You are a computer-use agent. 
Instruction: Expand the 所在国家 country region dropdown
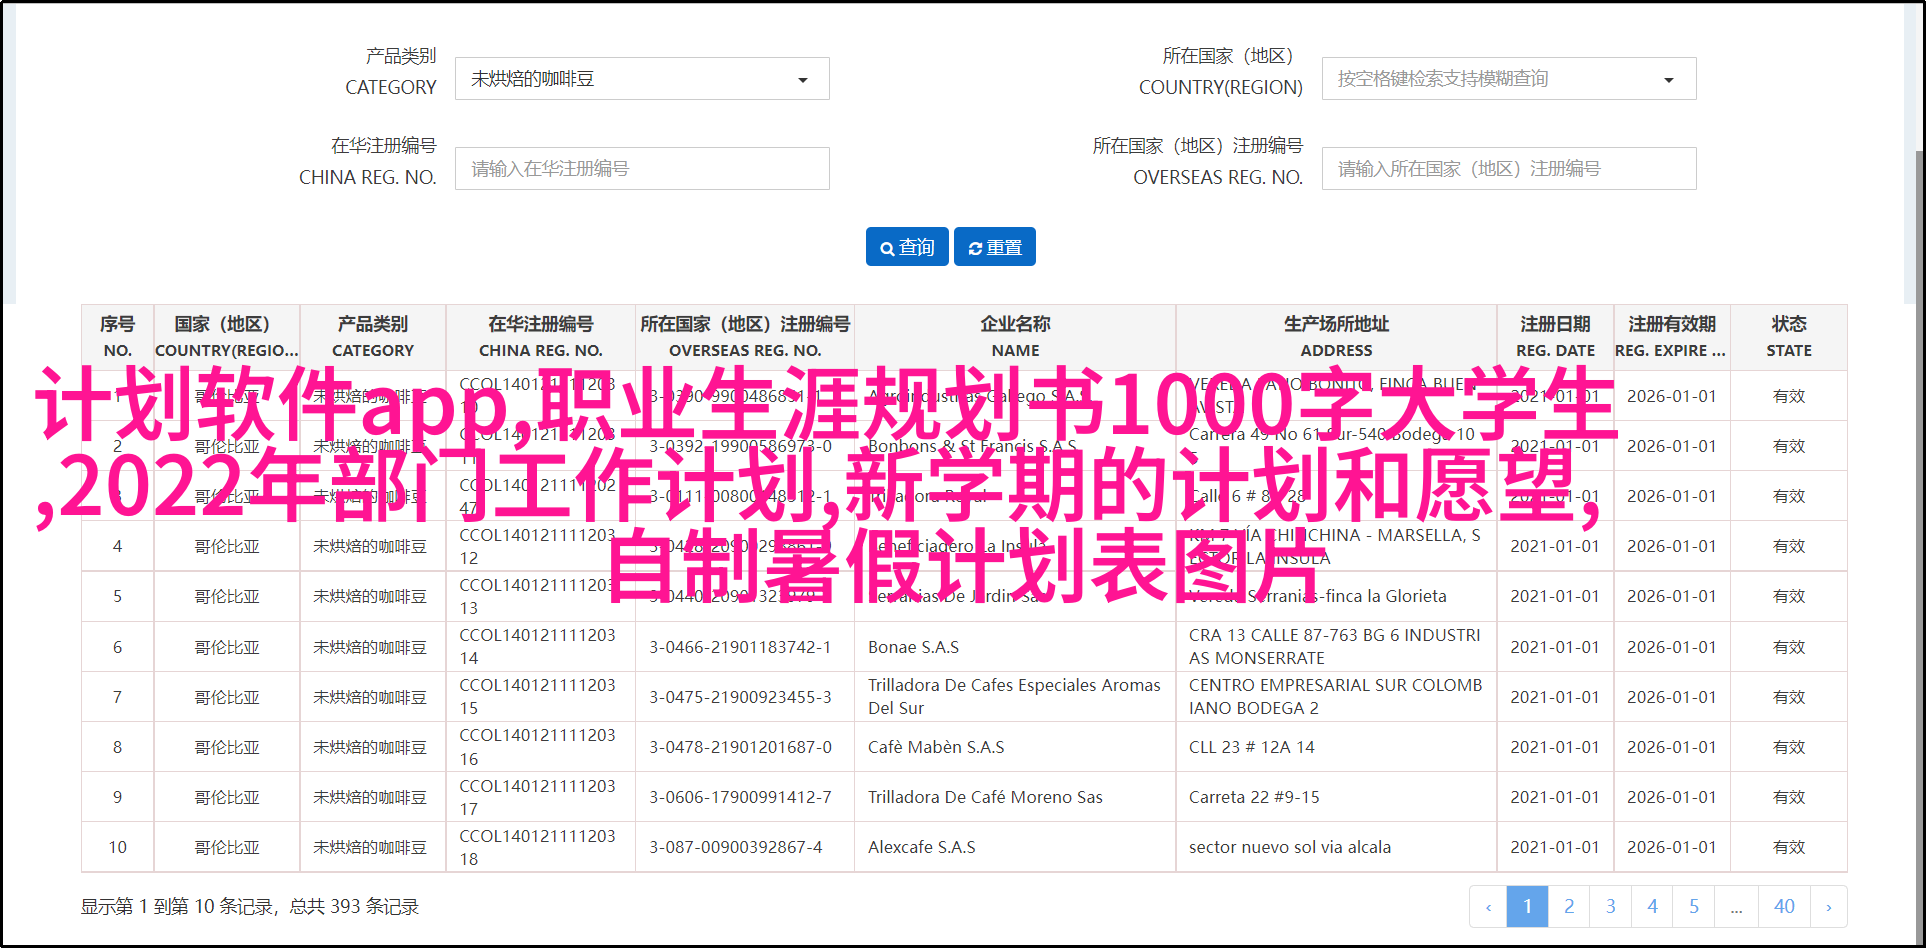click(1508, 79)
